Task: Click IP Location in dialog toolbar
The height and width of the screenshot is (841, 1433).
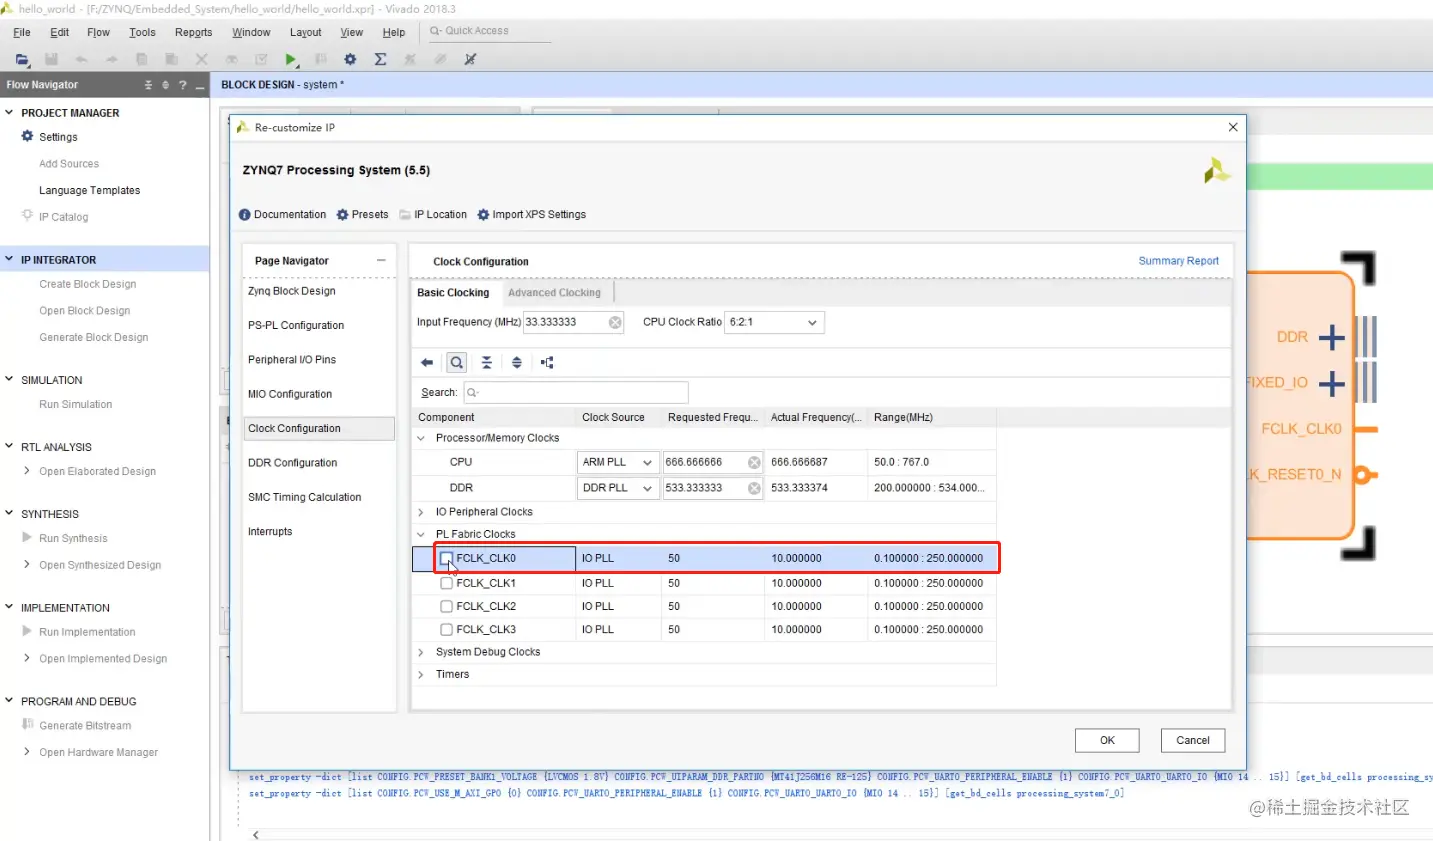Action: 433,215
